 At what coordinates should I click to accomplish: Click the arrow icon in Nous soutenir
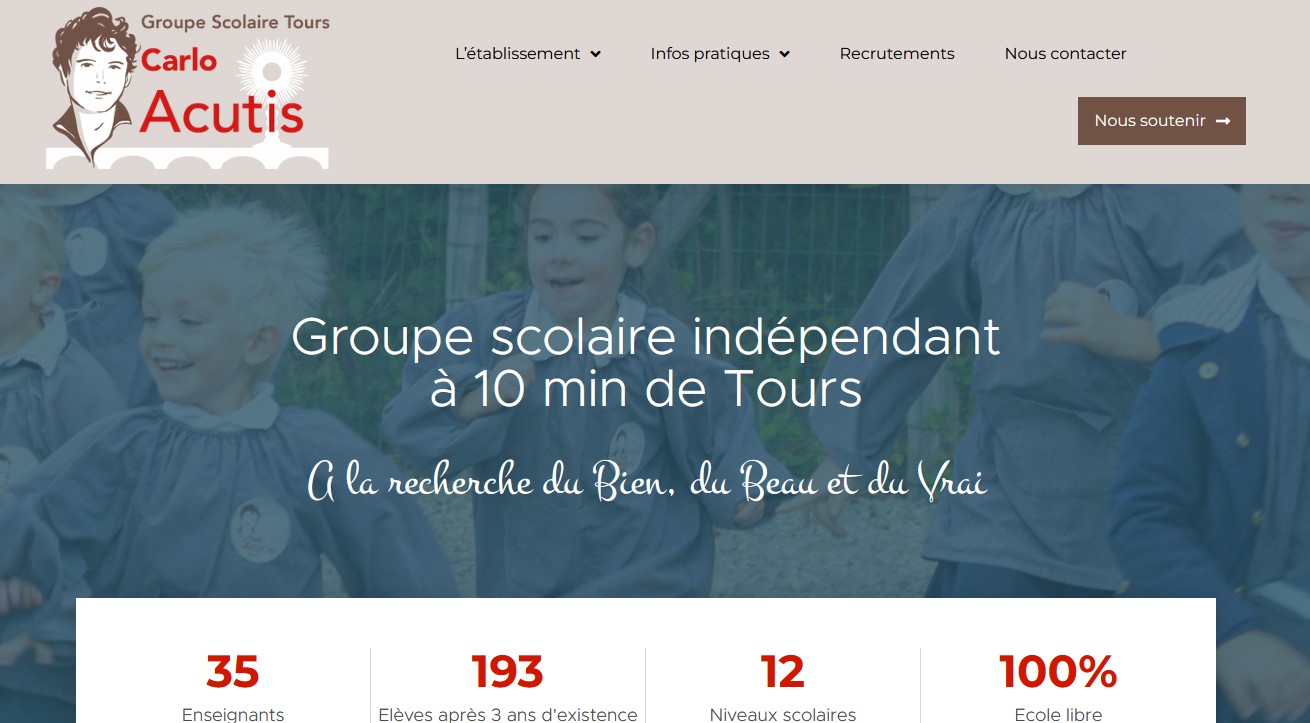pyautogui.click(x=1223, y=121)
